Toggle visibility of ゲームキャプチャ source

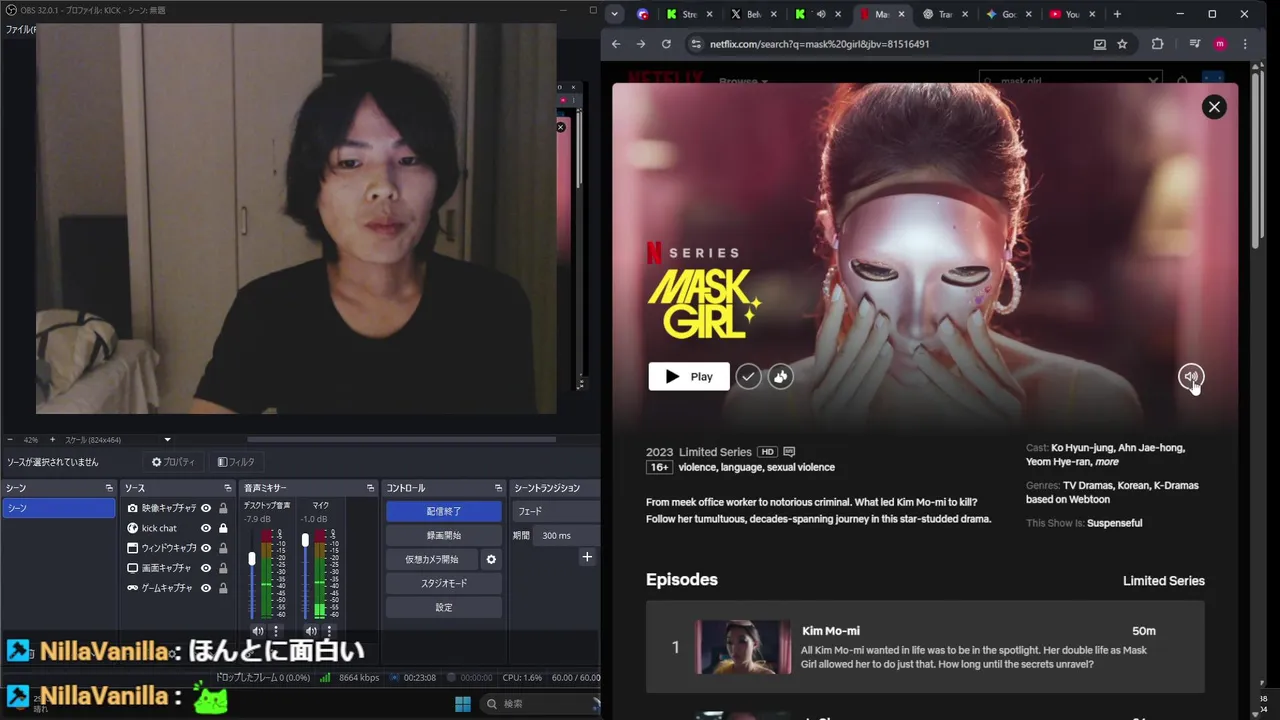206,588
